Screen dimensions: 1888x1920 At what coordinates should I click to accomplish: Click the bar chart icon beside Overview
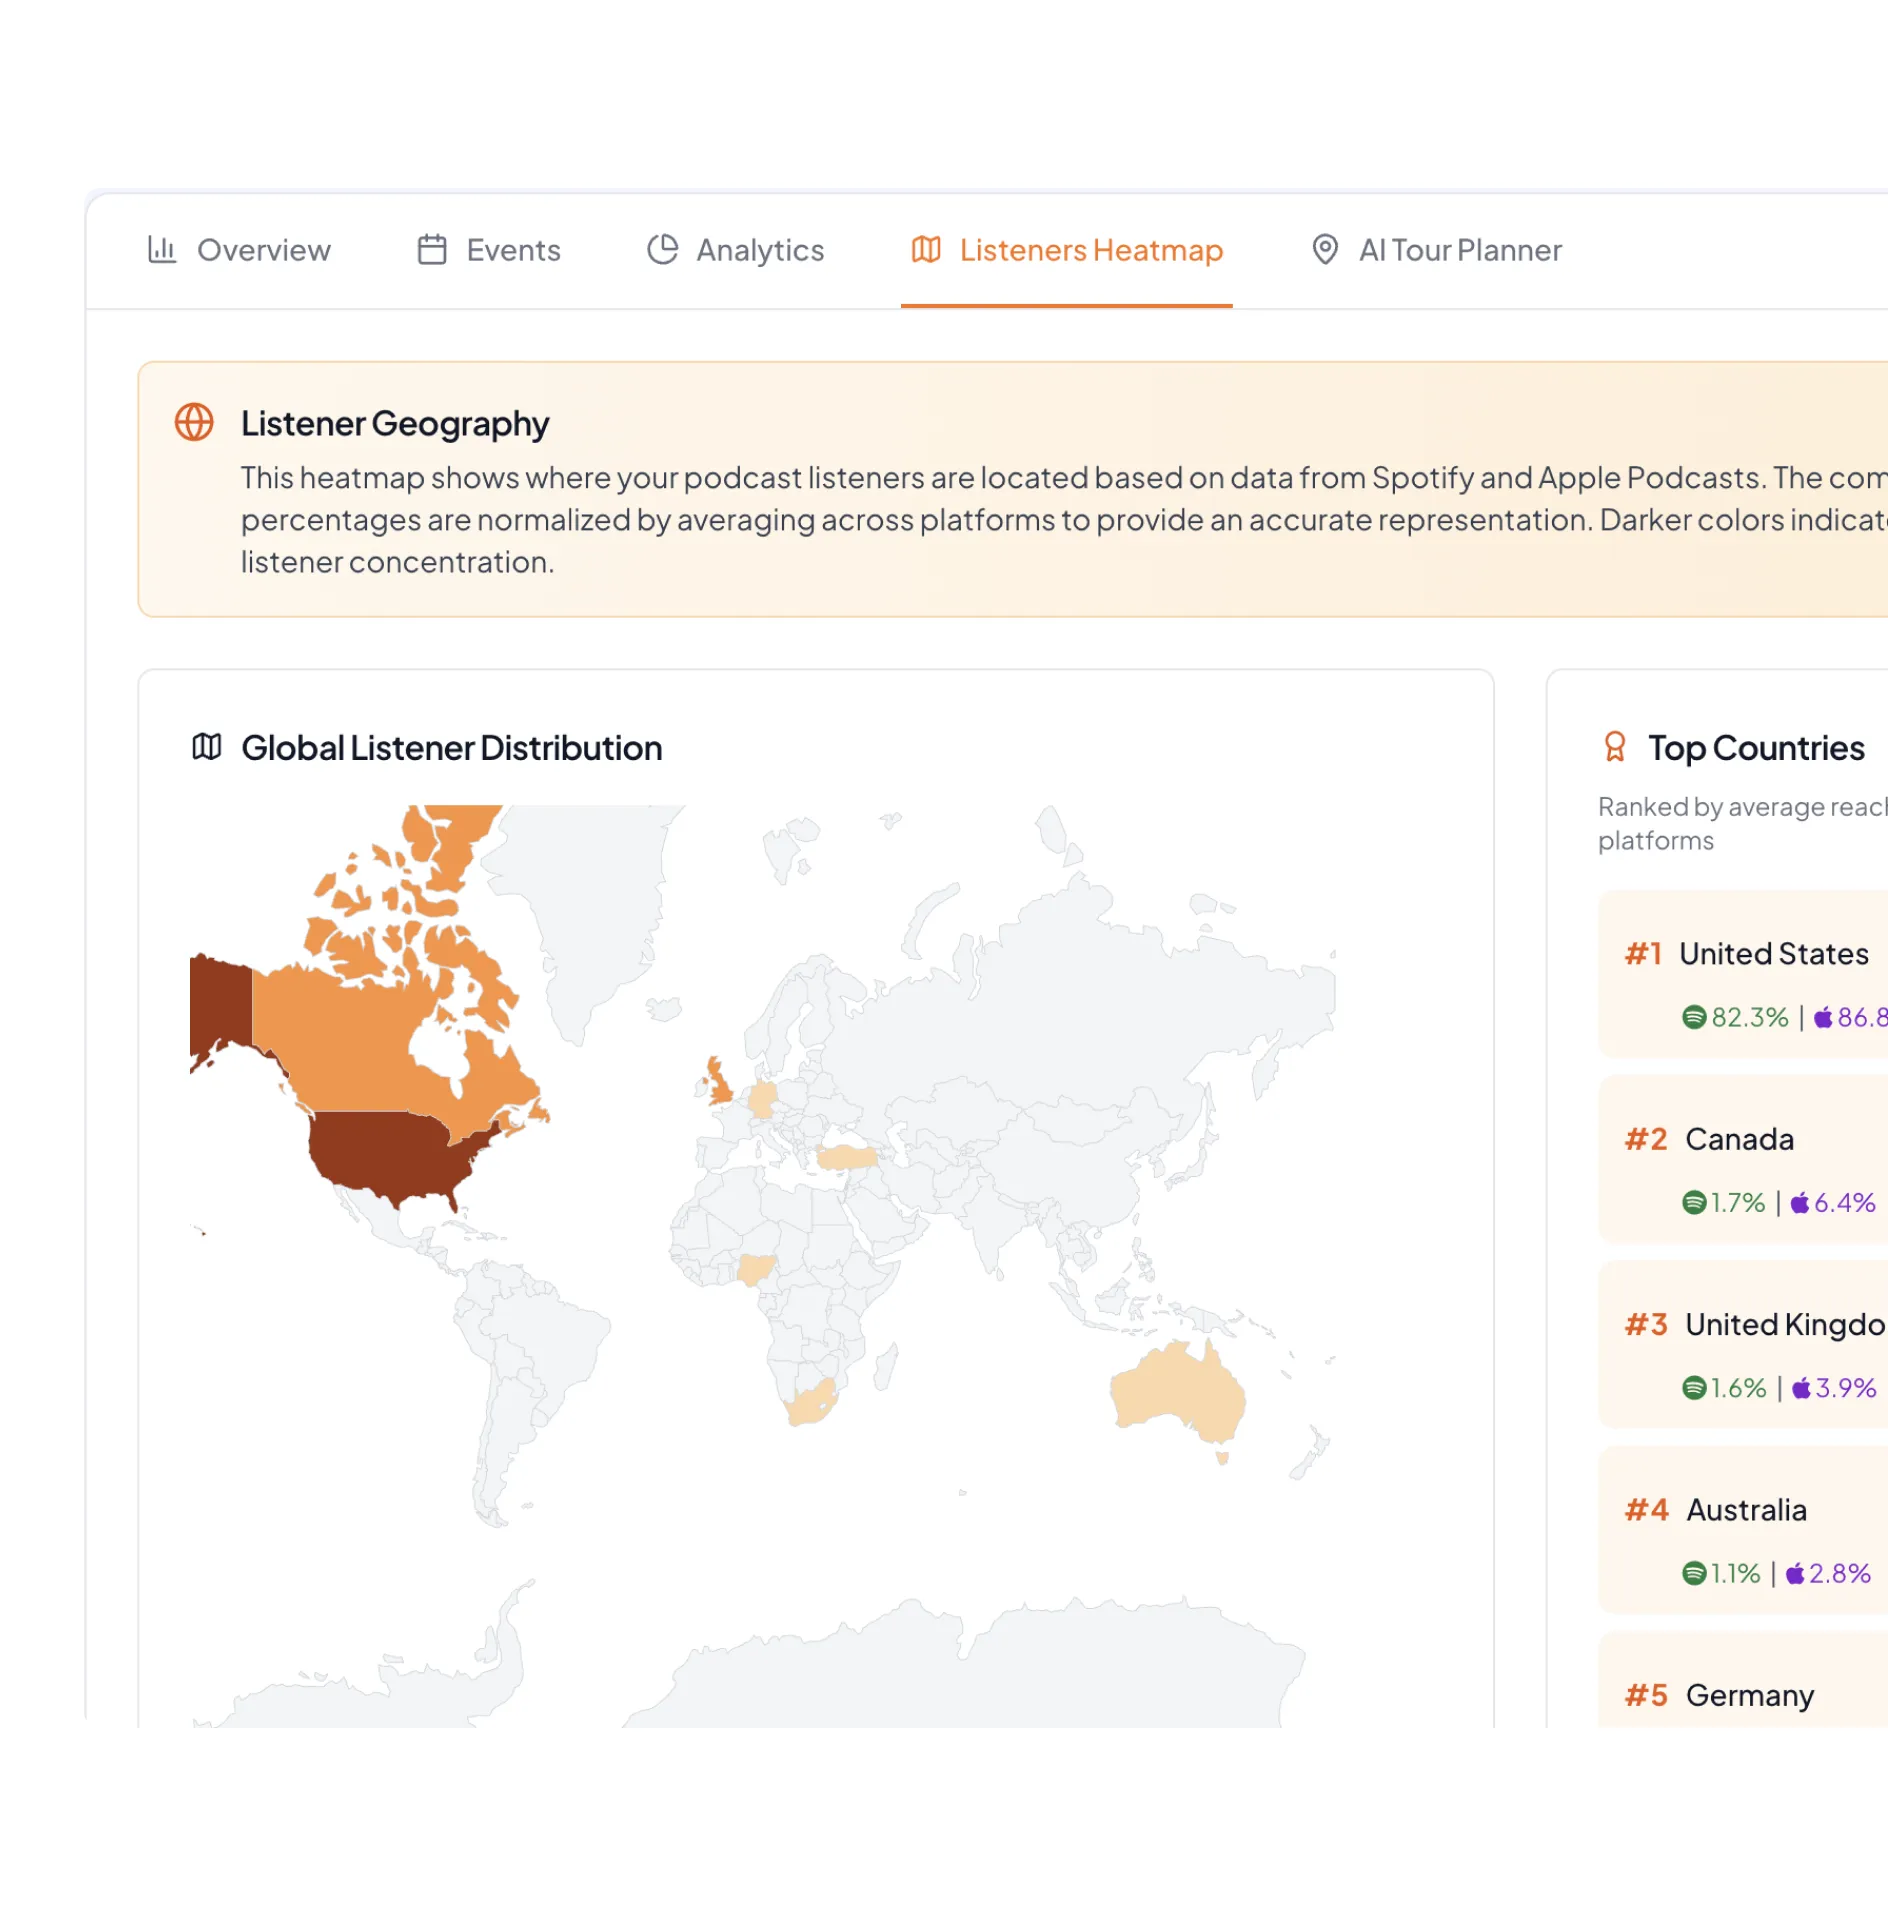click(x=161, y=250)
